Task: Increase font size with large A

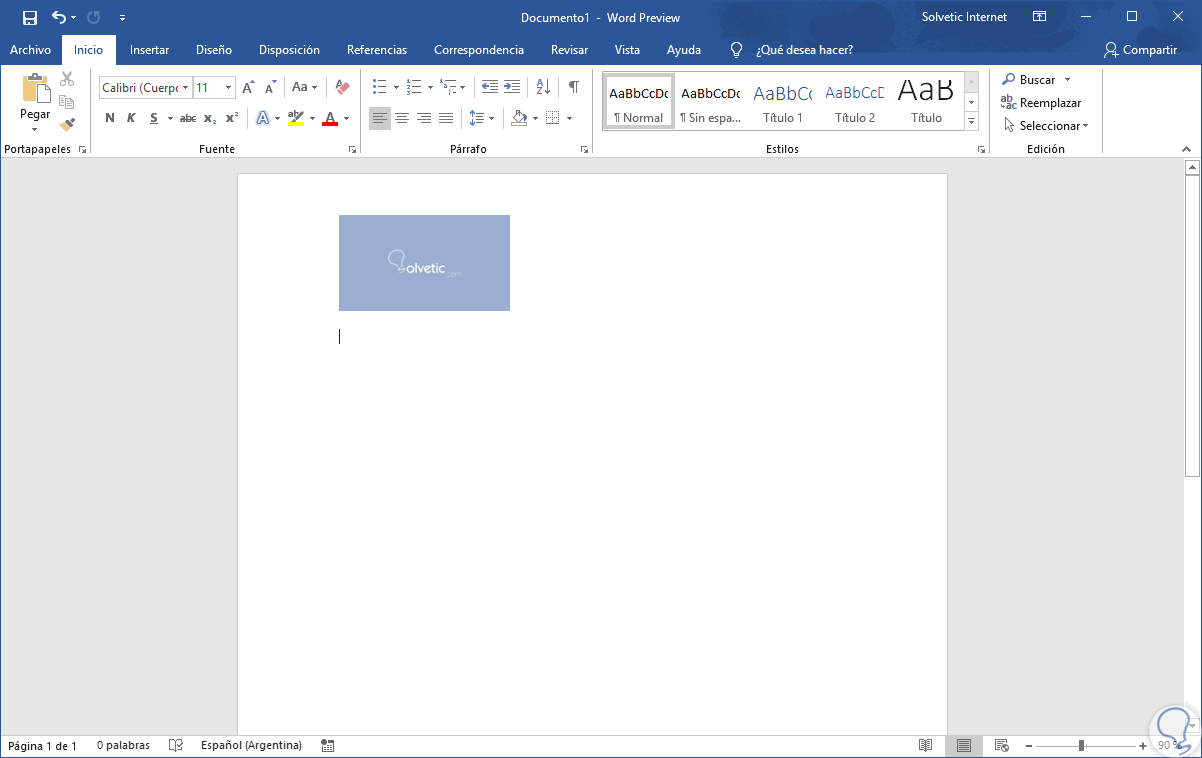Action: pyautogui.click(x=248, y=88)
